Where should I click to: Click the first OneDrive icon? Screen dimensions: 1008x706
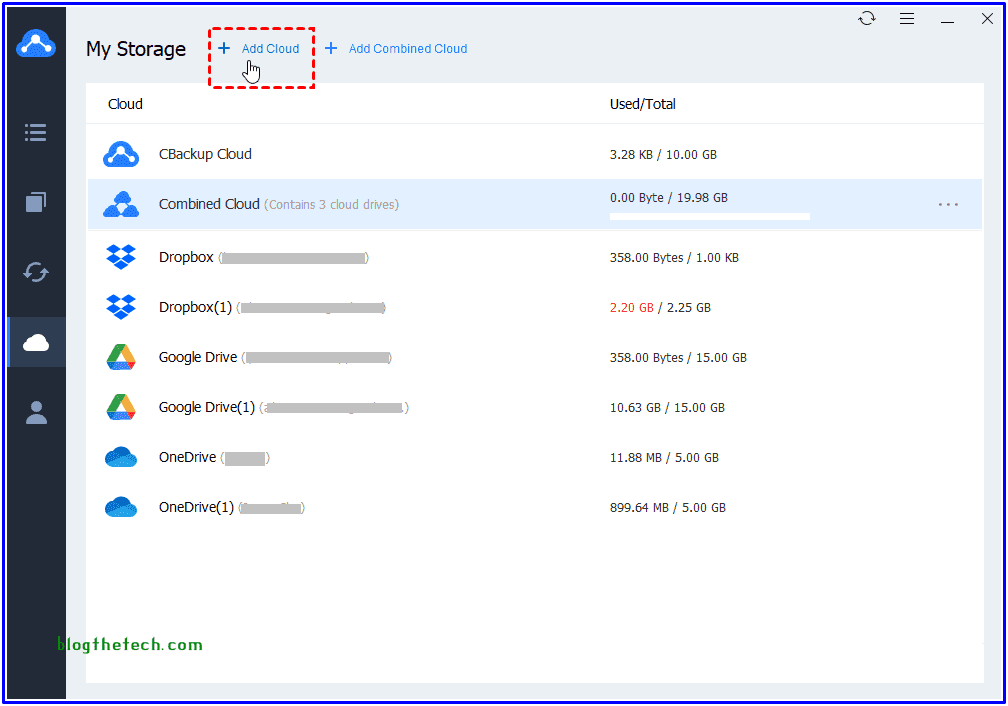click(121, 457)
